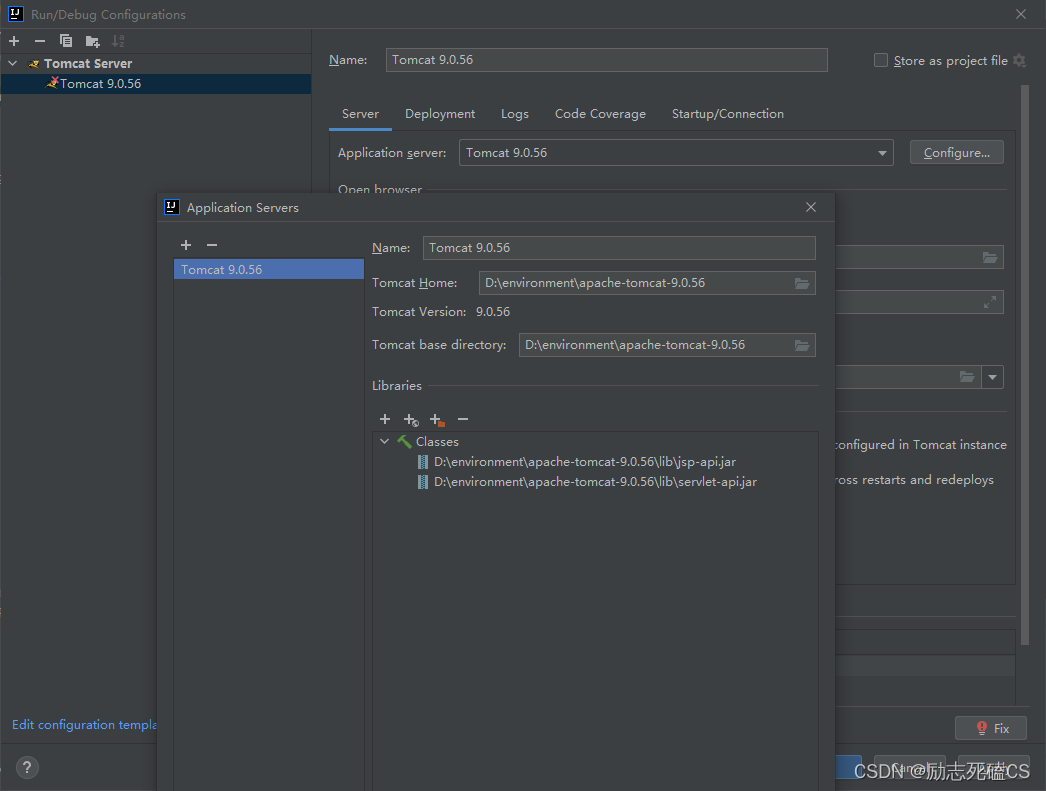Click the Fix button

[x=991, y=728]
